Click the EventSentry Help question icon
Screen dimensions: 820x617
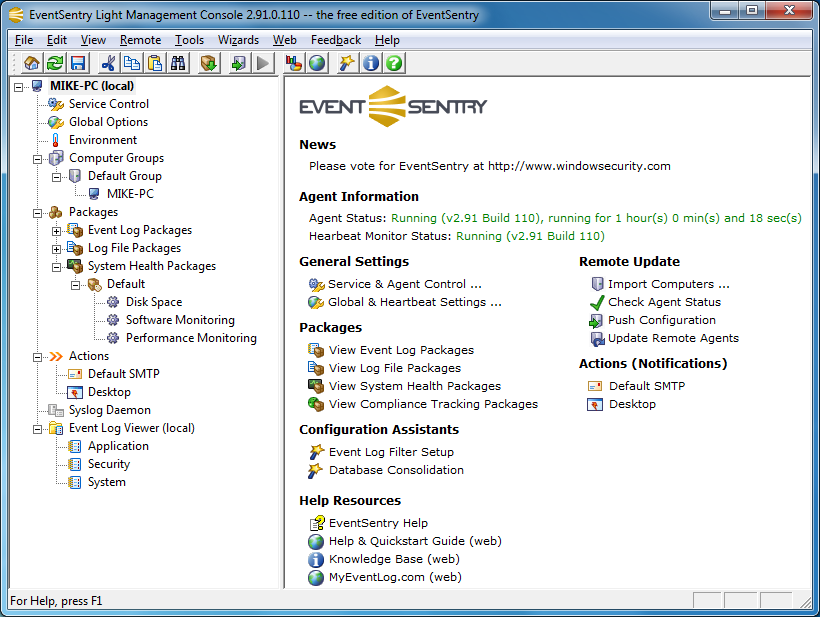[x=317, y=523]
